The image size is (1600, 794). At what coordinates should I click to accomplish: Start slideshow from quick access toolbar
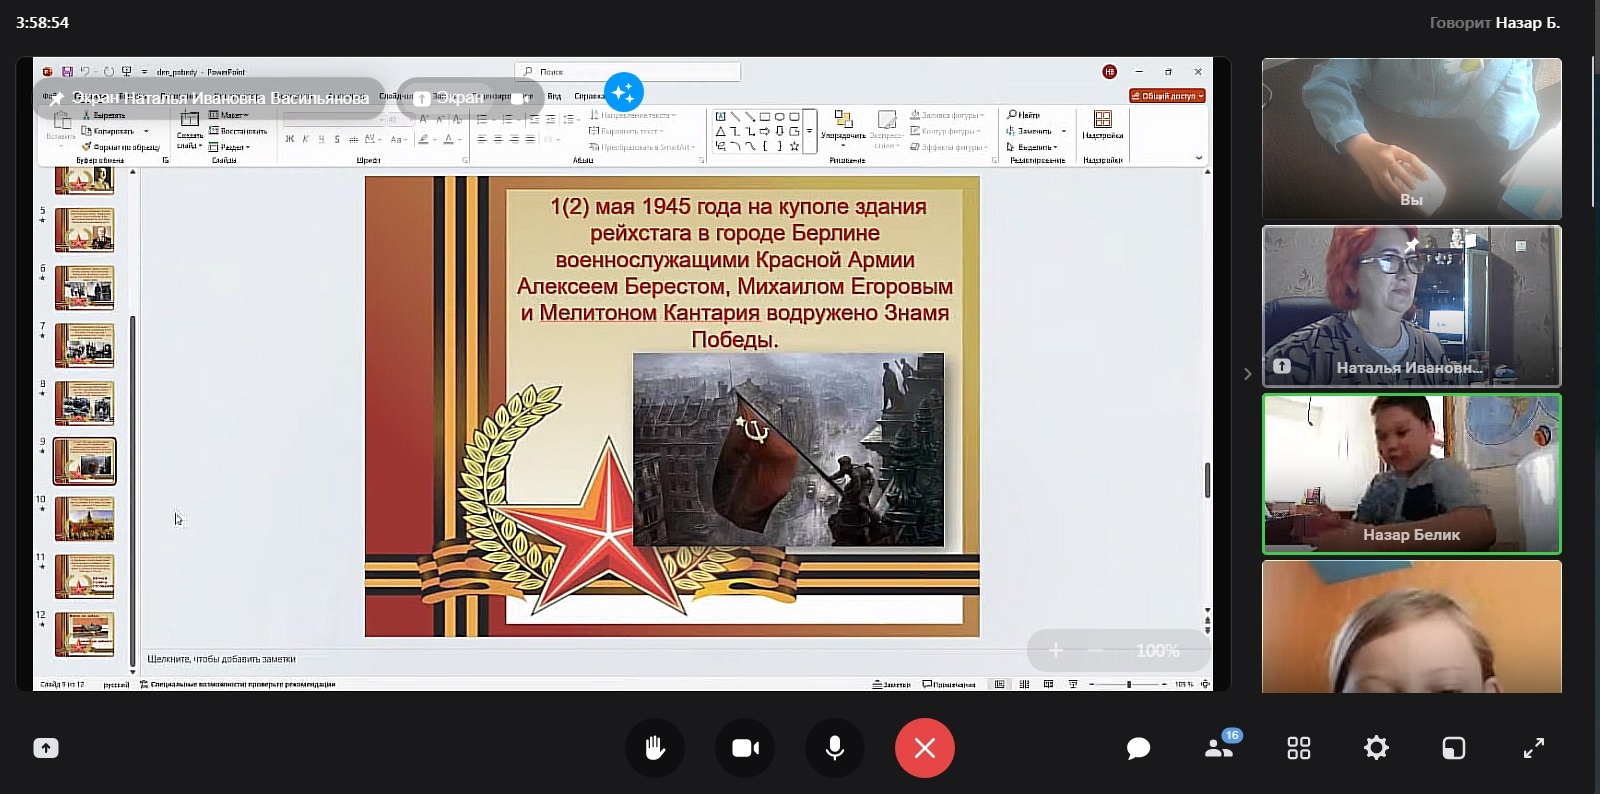(x=126, y=72)
